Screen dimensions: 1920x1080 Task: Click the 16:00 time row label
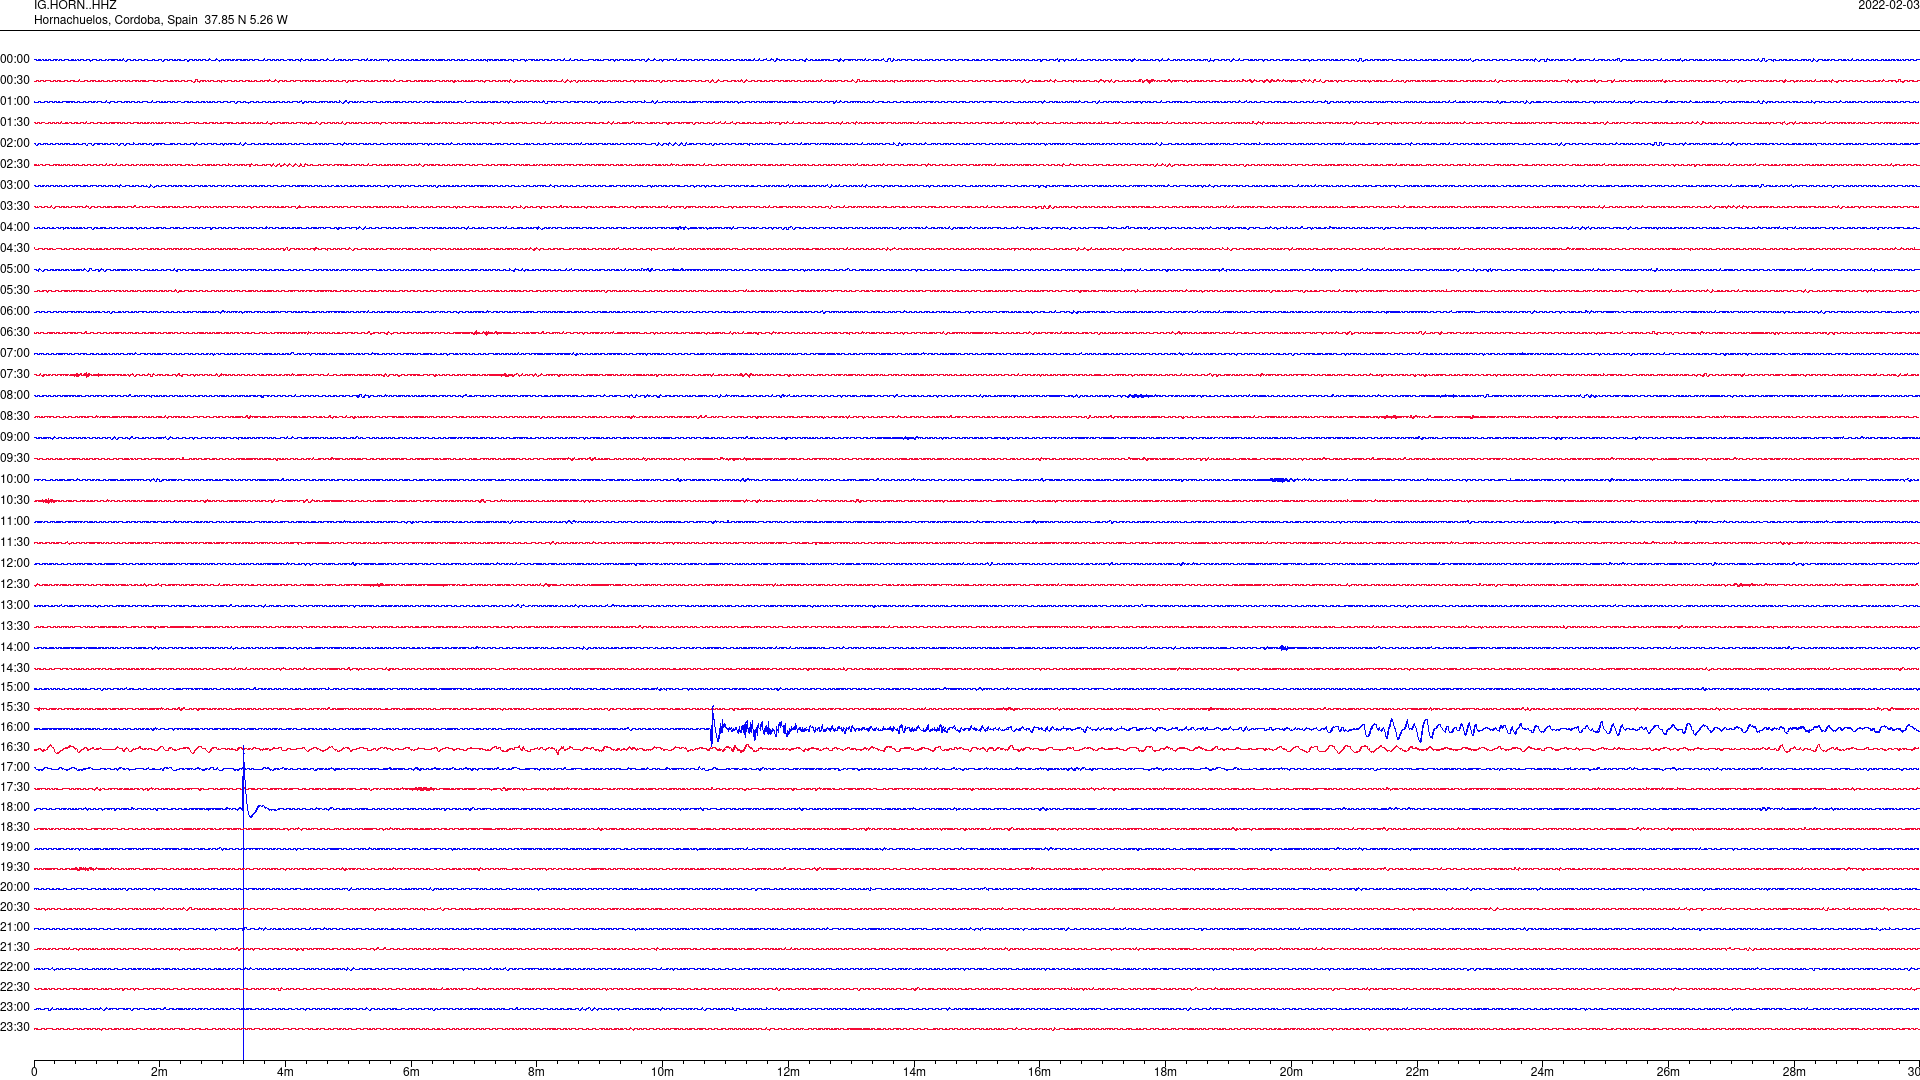[x=15, y=727]
